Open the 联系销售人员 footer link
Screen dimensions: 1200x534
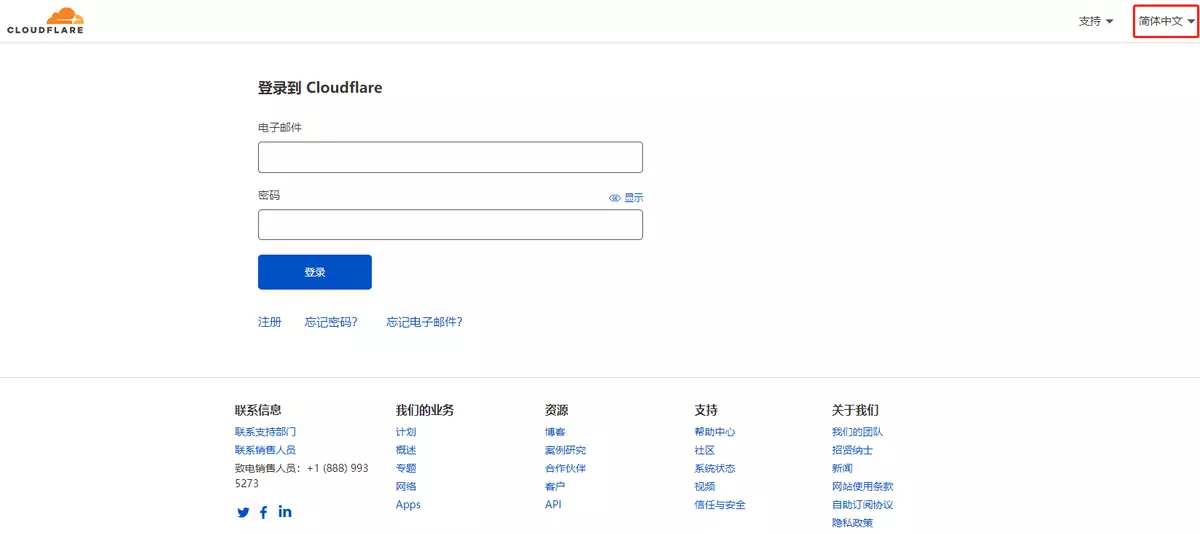coord(265,450)
